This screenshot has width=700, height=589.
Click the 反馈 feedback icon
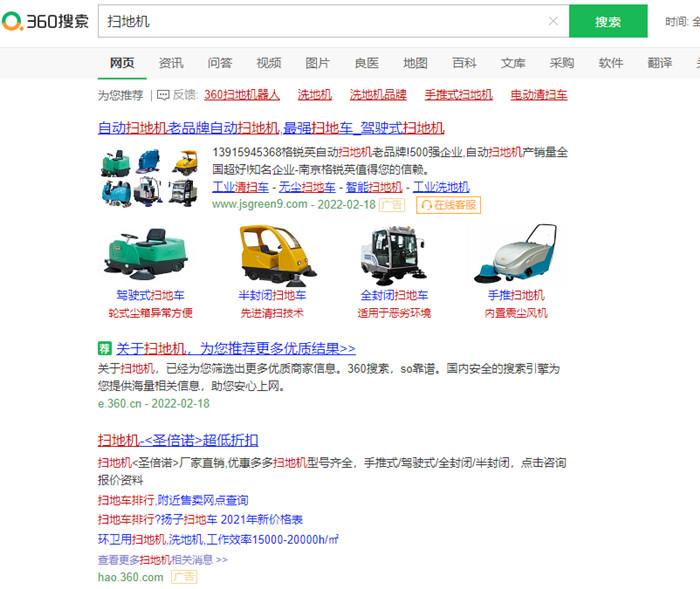[163, 95]
